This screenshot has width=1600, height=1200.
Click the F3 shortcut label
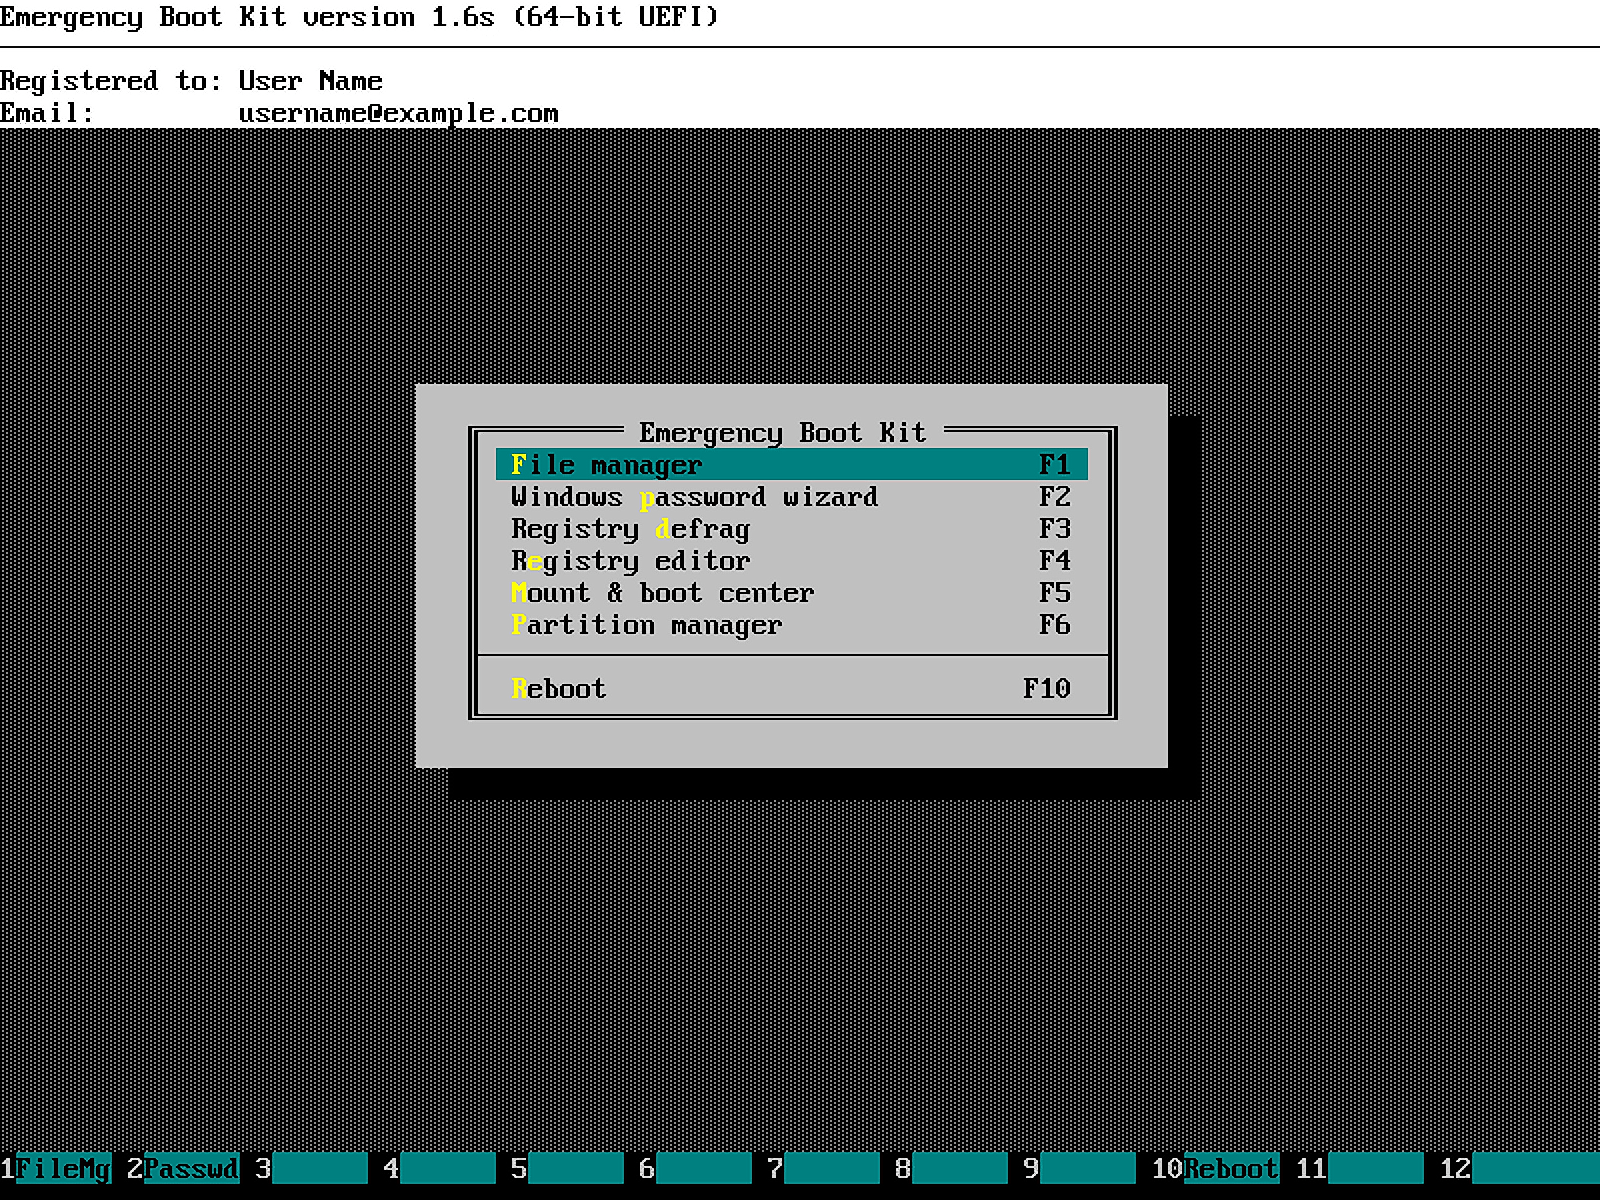tap(1055, 528)
